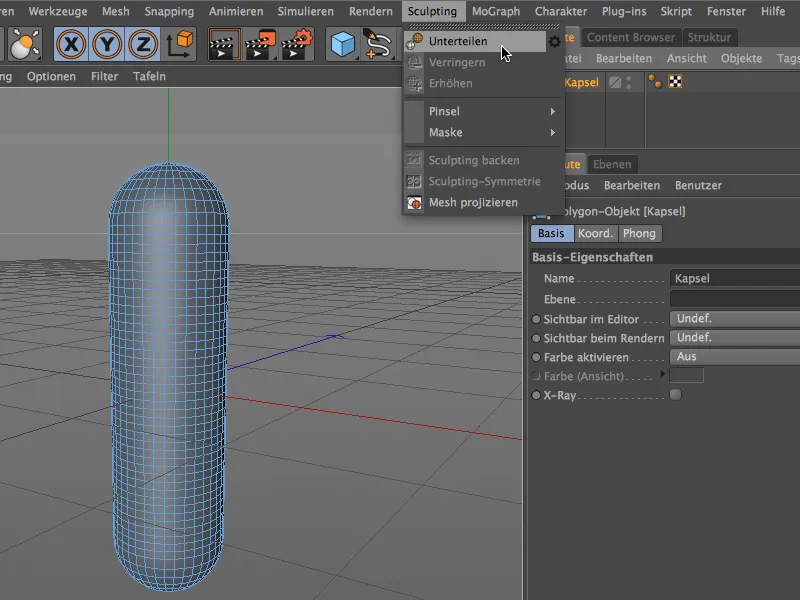
Task: Click the Name field containing Kapsel
Action: click(735, 278)
